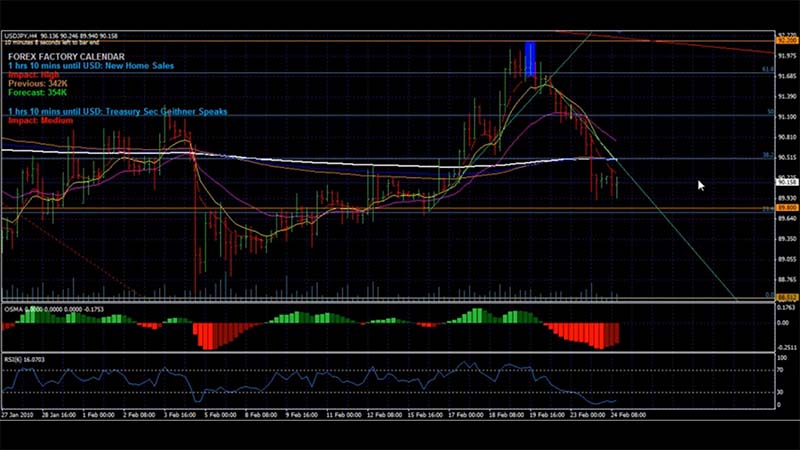The height and width of the screenshot is (450, 800).
Task: Click the 70 level on RSI scale
Action: tap(780, 369)
